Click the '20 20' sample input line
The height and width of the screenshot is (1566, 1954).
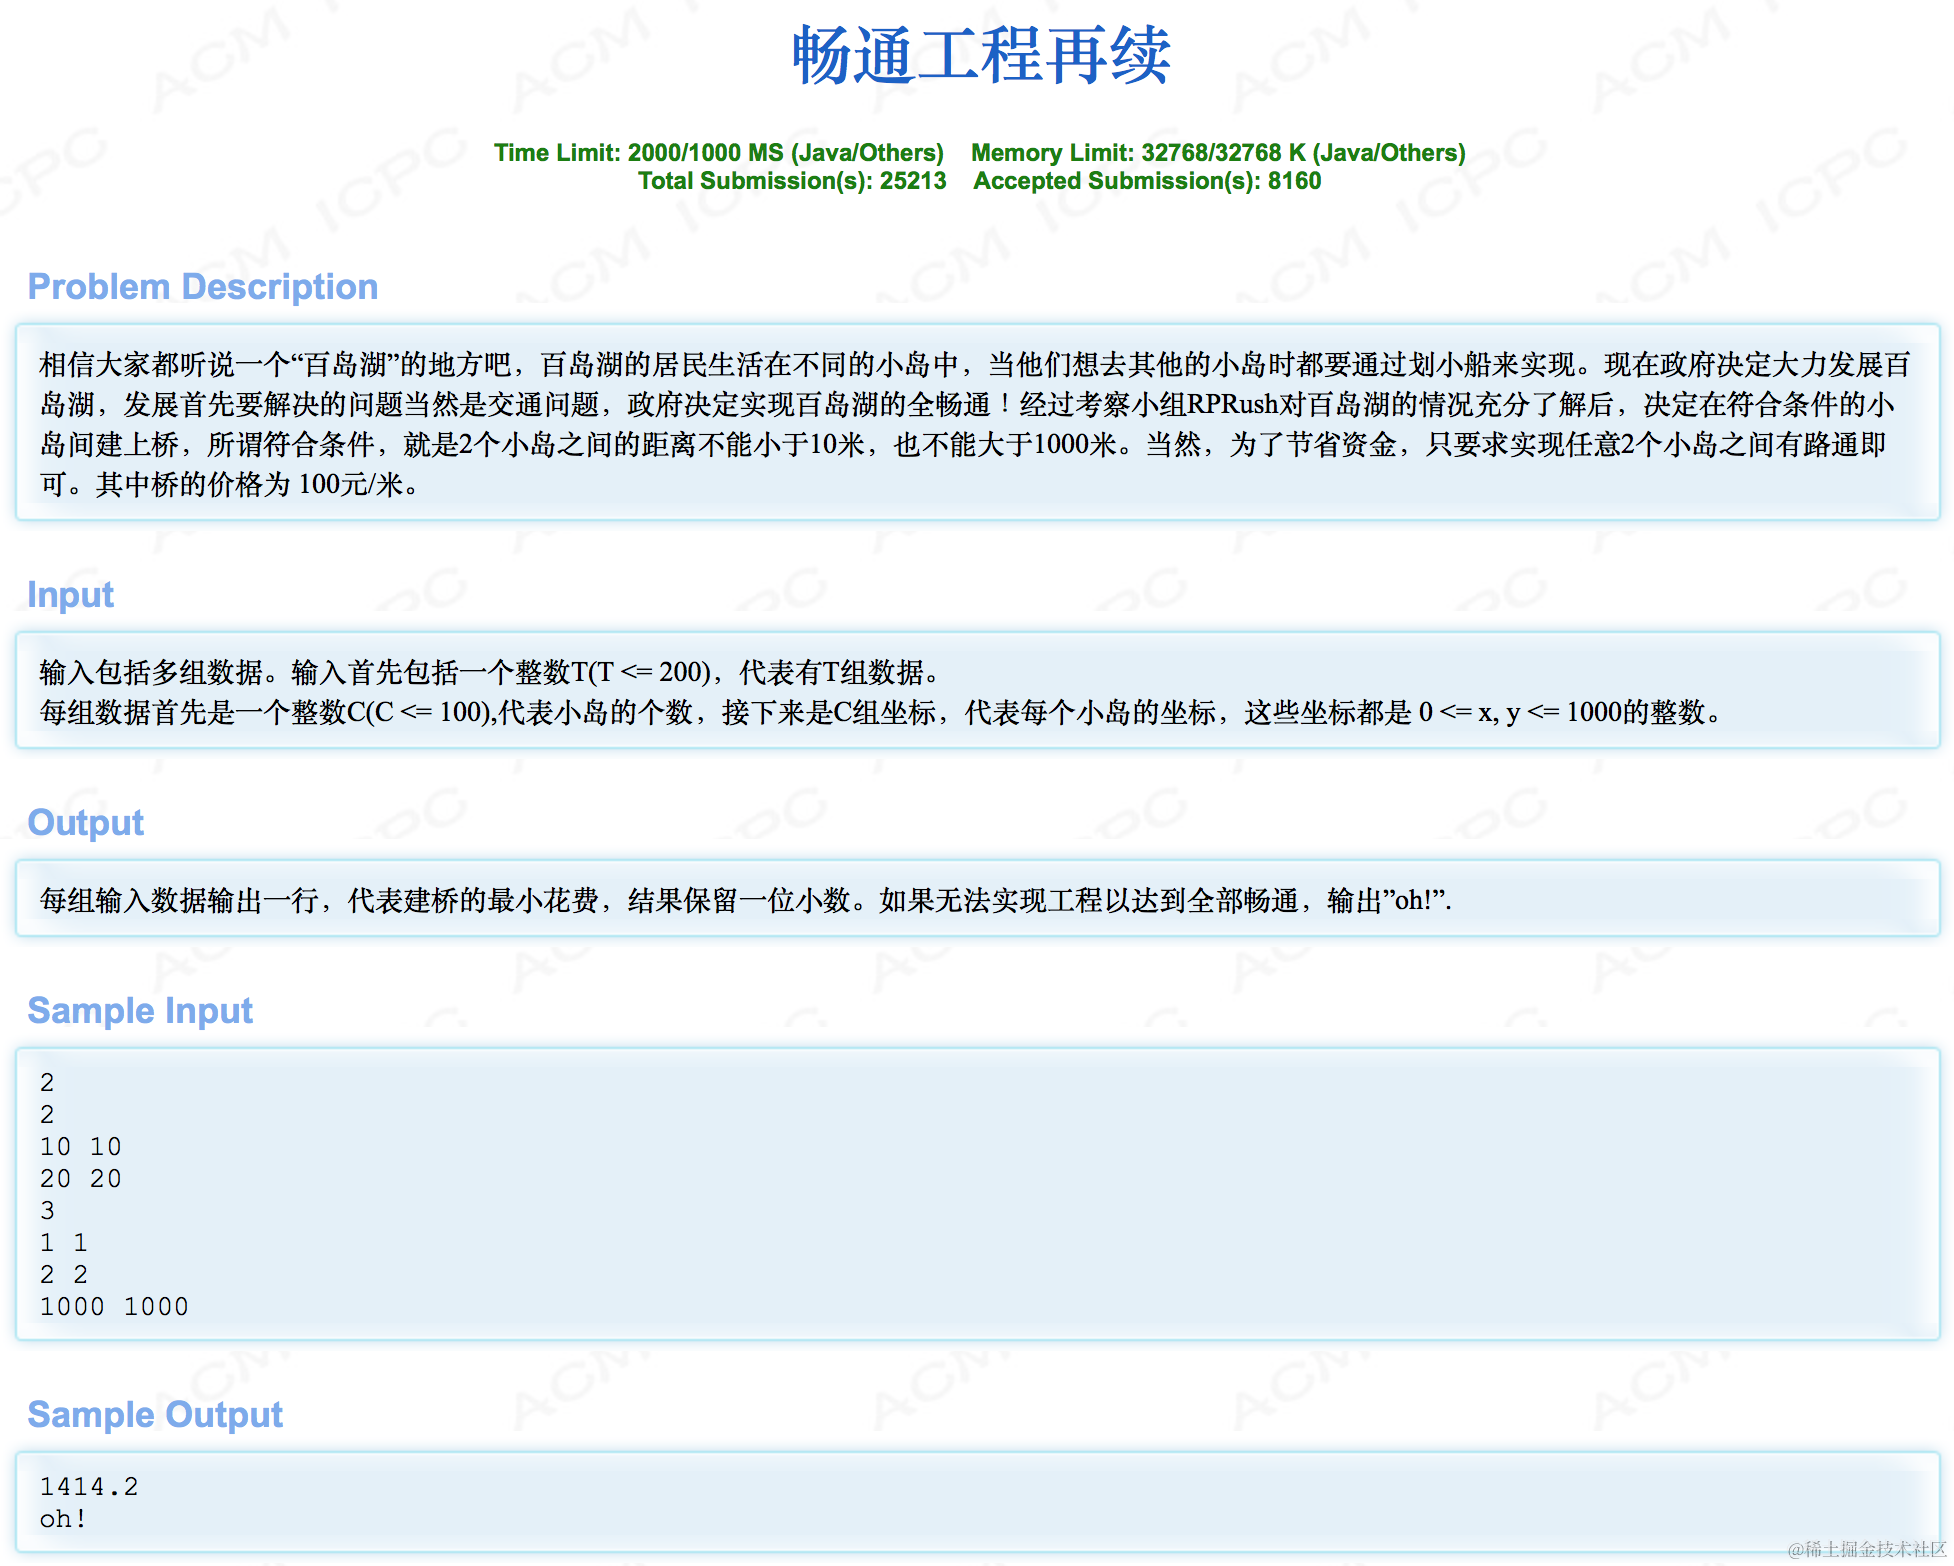tap(80, 1179)
